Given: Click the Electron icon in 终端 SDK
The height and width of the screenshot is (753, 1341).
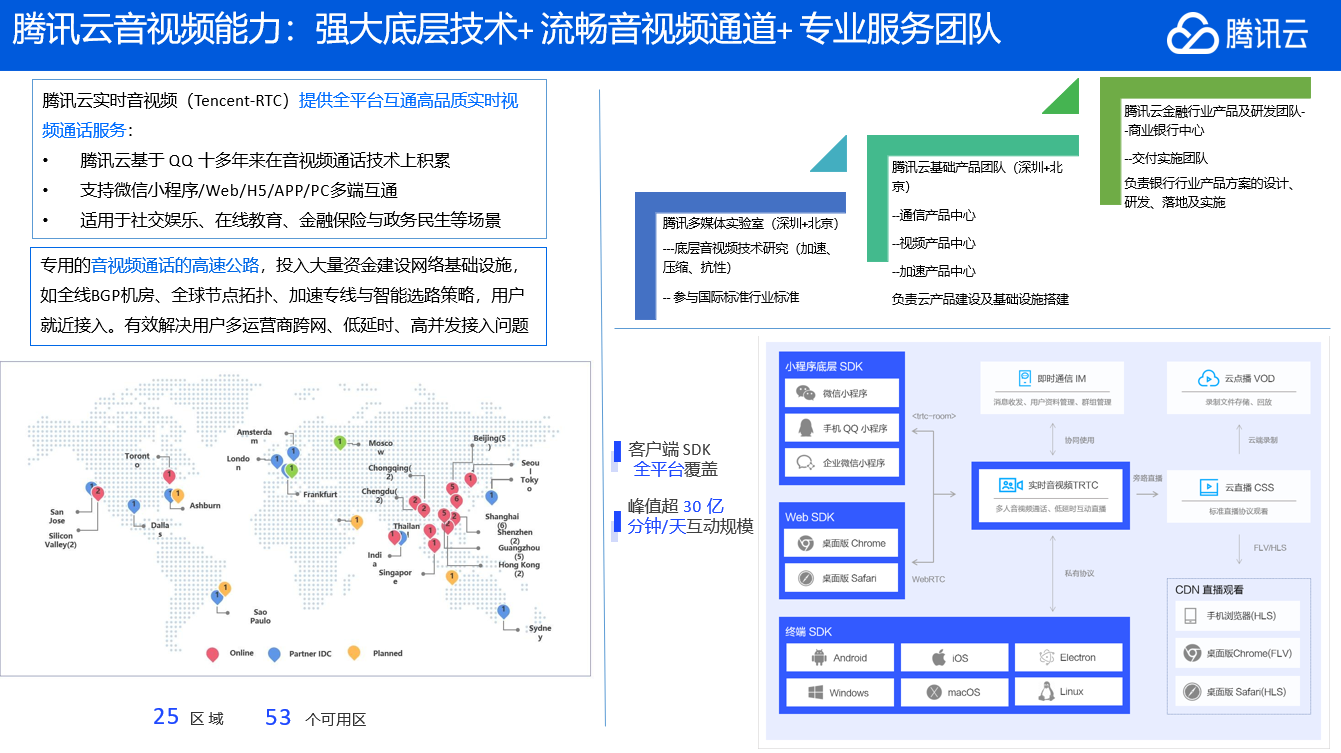Looking at the screenshot, I should pos(1047,657).
